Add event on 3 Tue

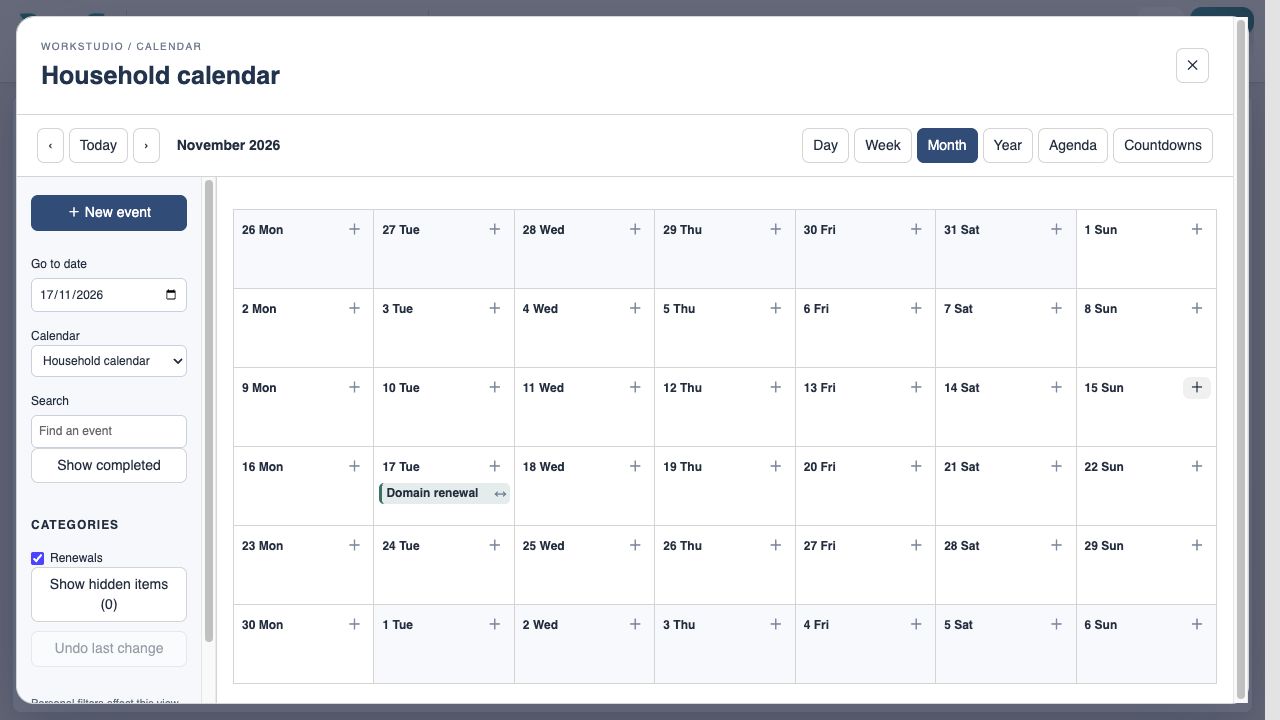point(494,309)
